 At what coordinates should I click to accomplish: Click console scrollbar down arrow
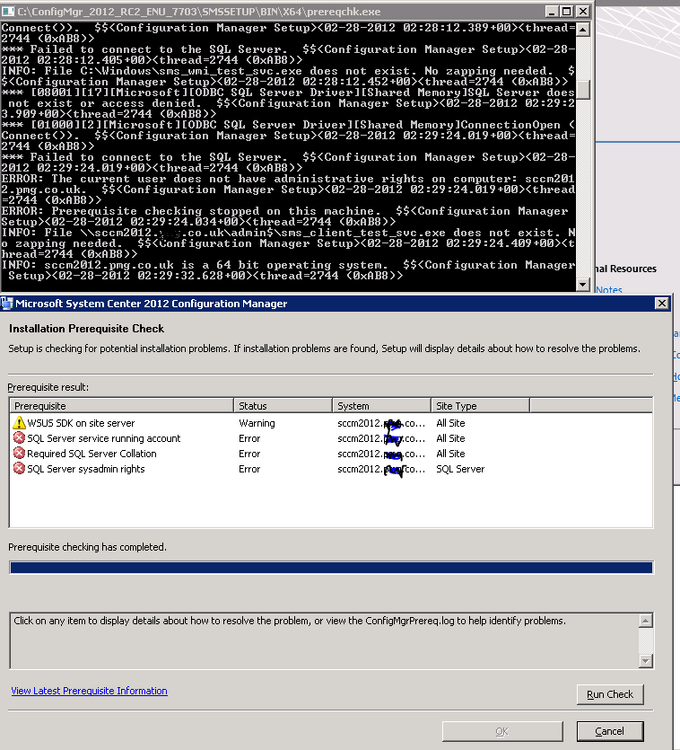point(582,284)
